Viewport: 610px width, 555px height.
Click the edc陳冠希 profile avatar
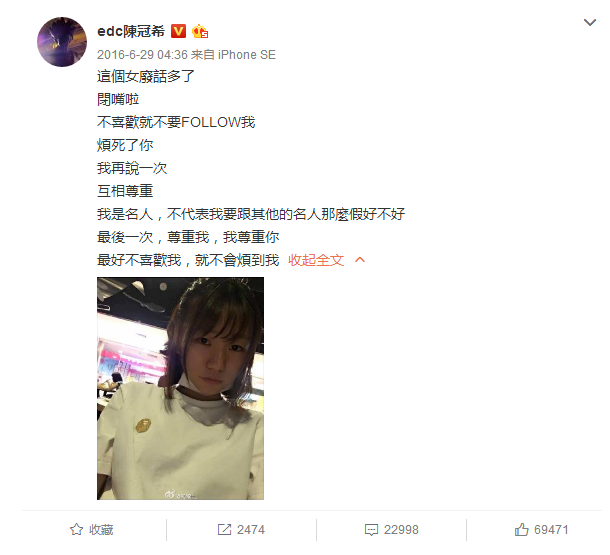click(x=62, y=42)
